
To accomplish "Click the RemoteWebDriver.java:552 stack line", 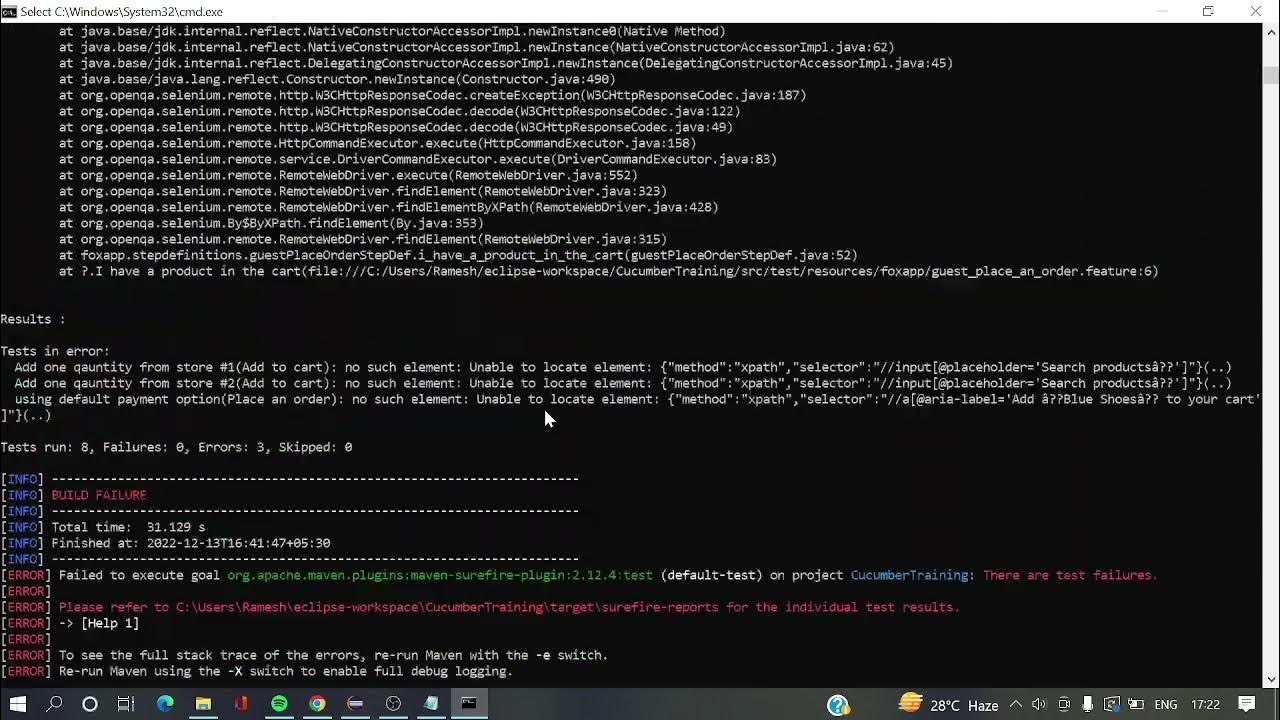I will [348, 175].
